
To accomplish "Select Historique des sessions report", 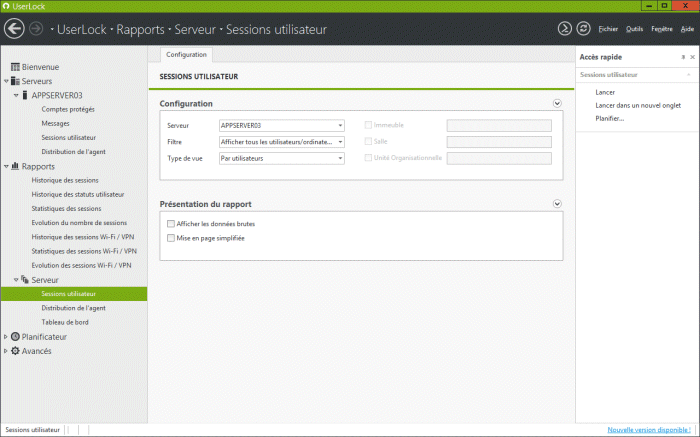I will [65, 180].
